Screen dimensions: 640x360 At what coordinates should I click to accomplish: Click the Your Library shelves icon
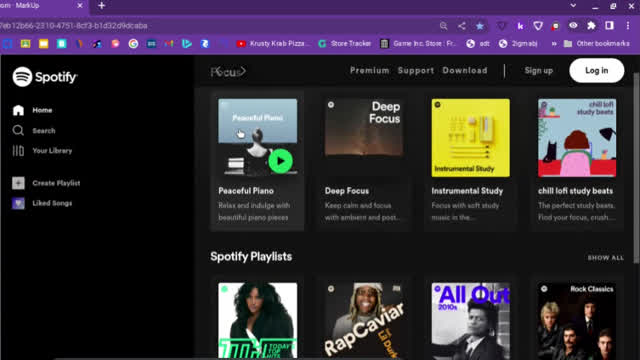point(18,151)
